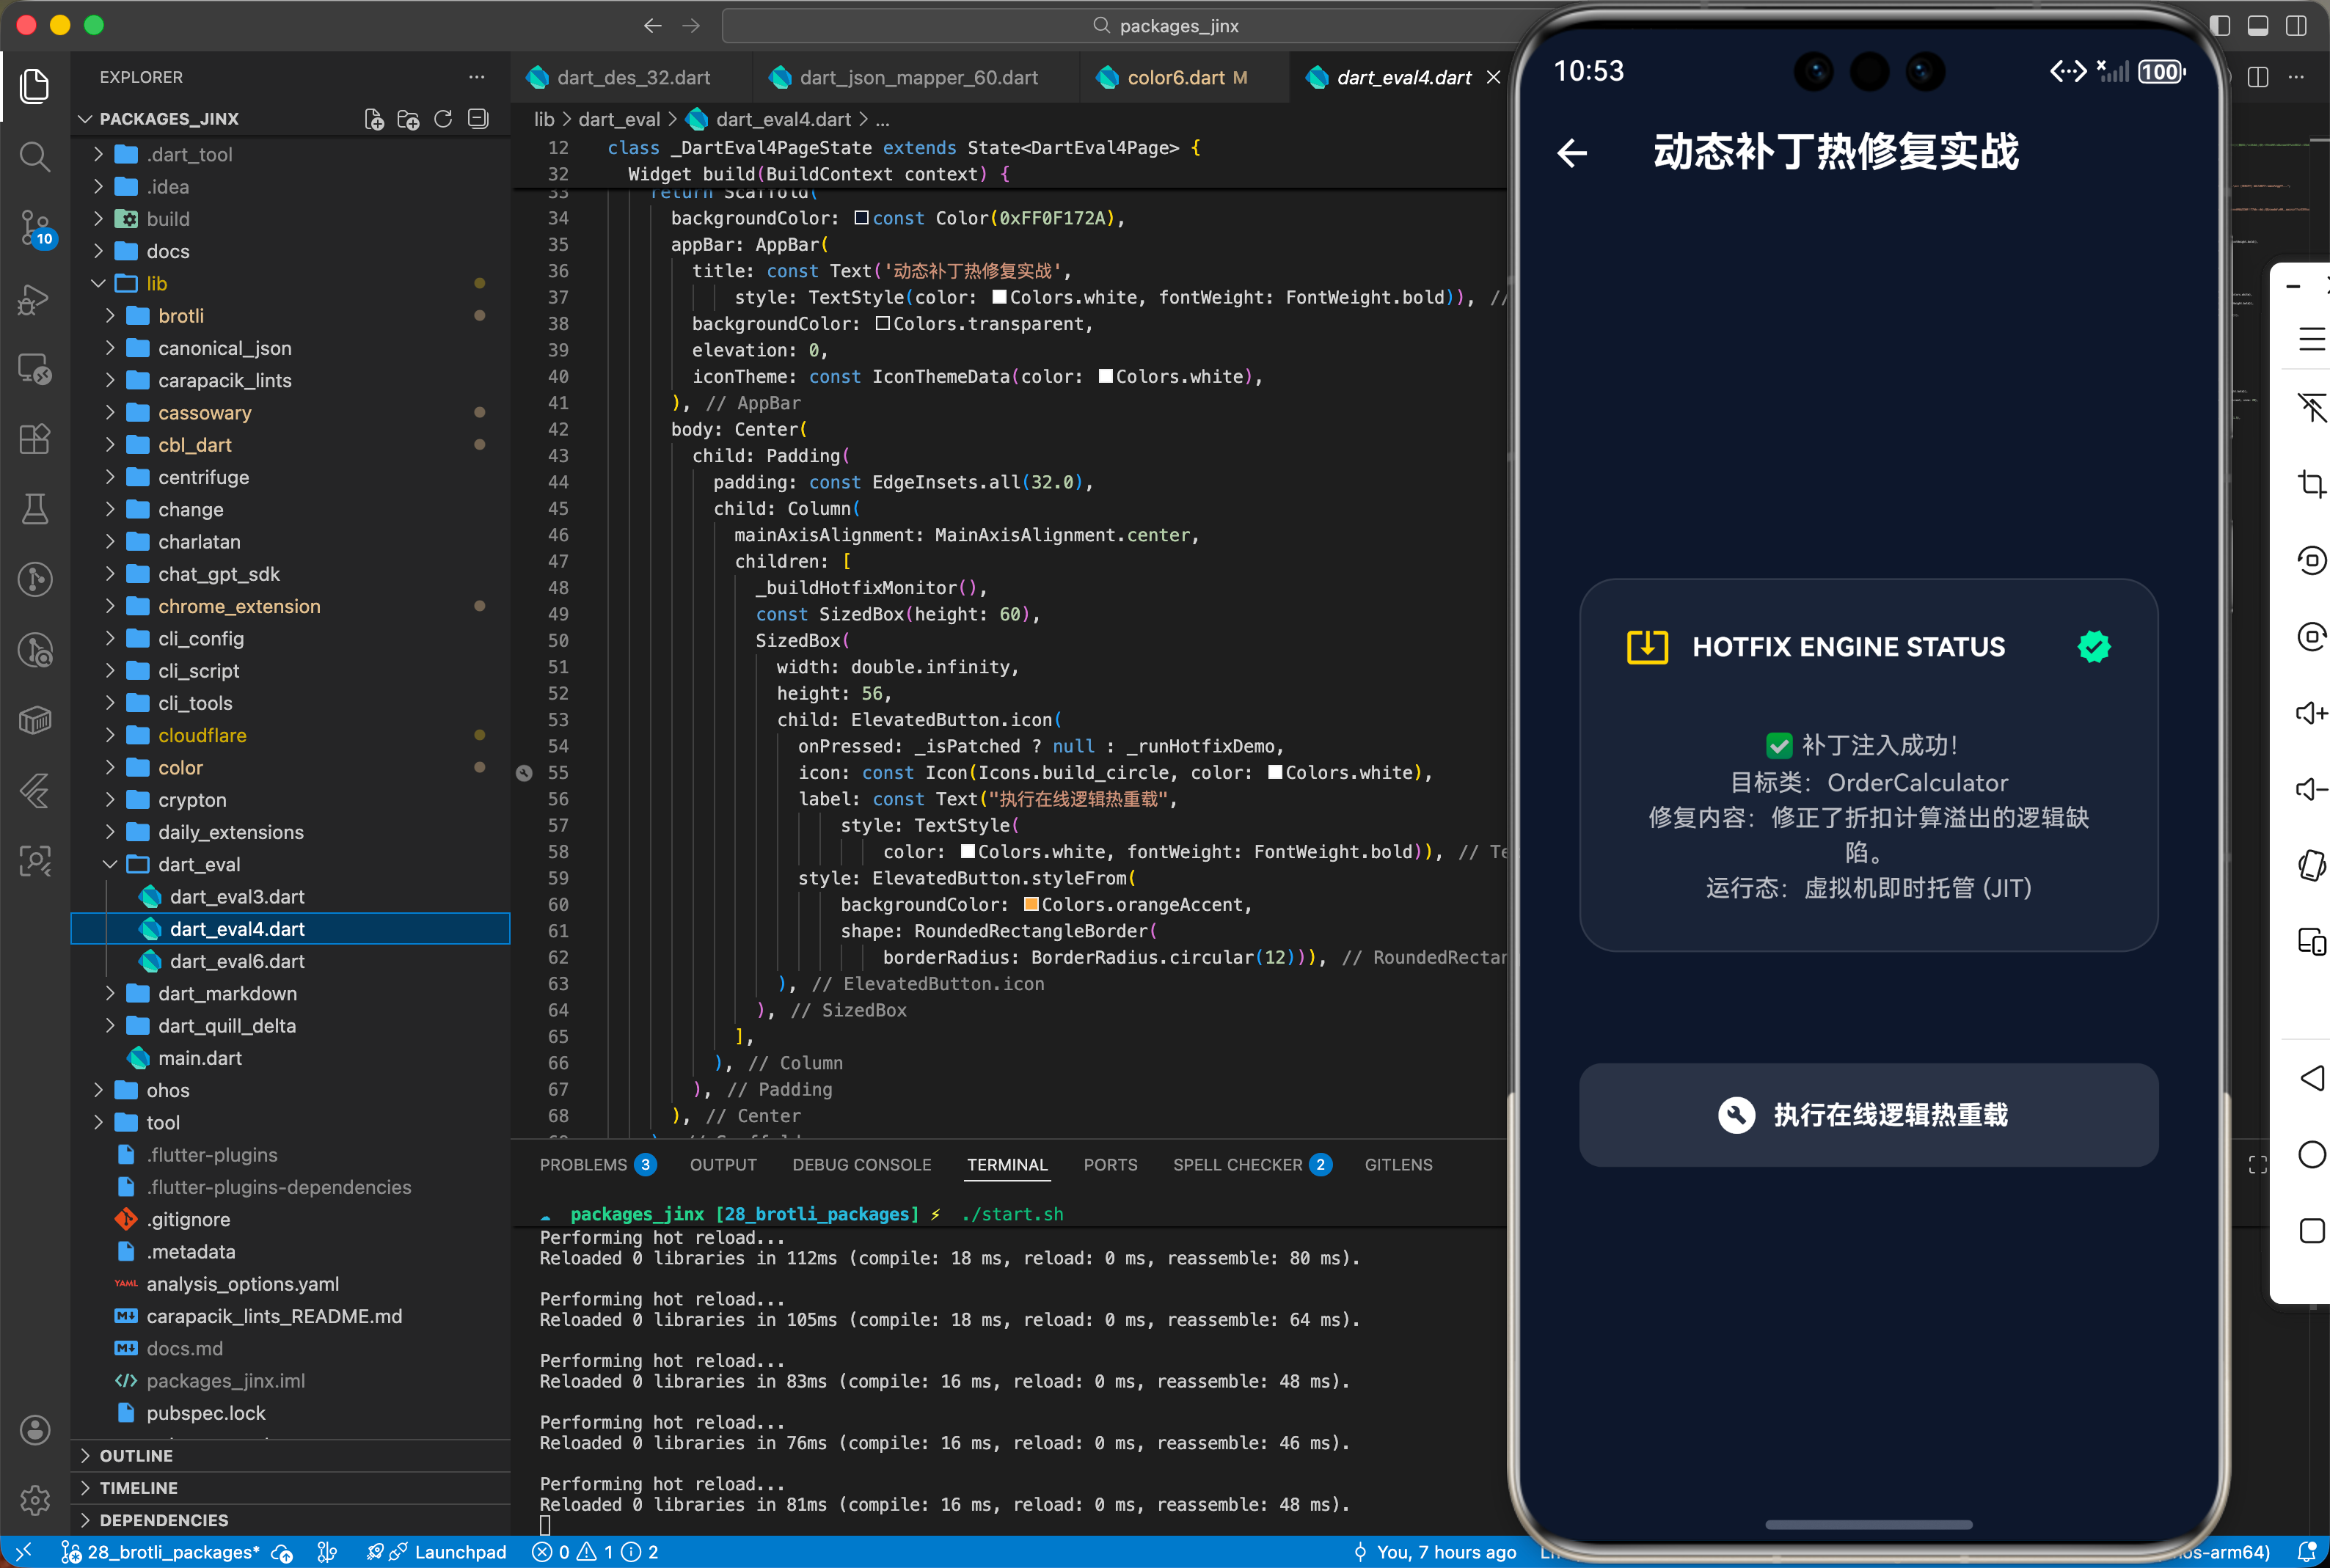The width and height of the screenshot is (2330, 1568).
Task: Toggle primary sidebar layout button
Action: tap(2219, 26)
